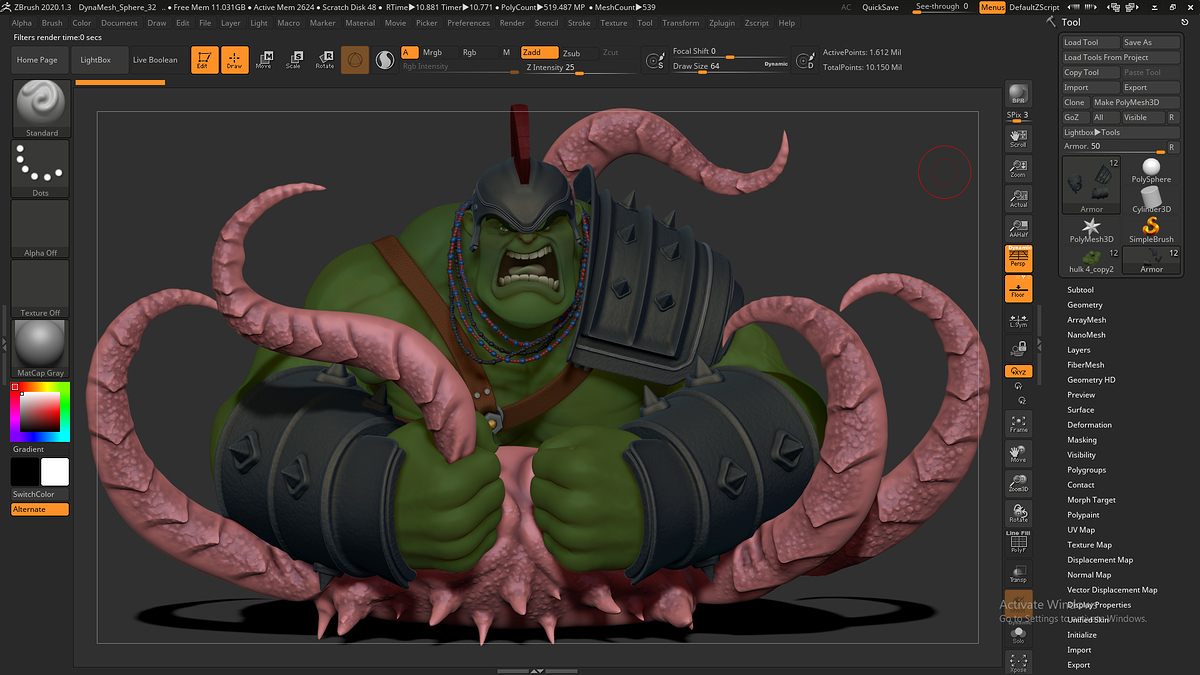Toggle L.Sym local symmetry
Viewport: 1200px width, 675px height.
1018,320
